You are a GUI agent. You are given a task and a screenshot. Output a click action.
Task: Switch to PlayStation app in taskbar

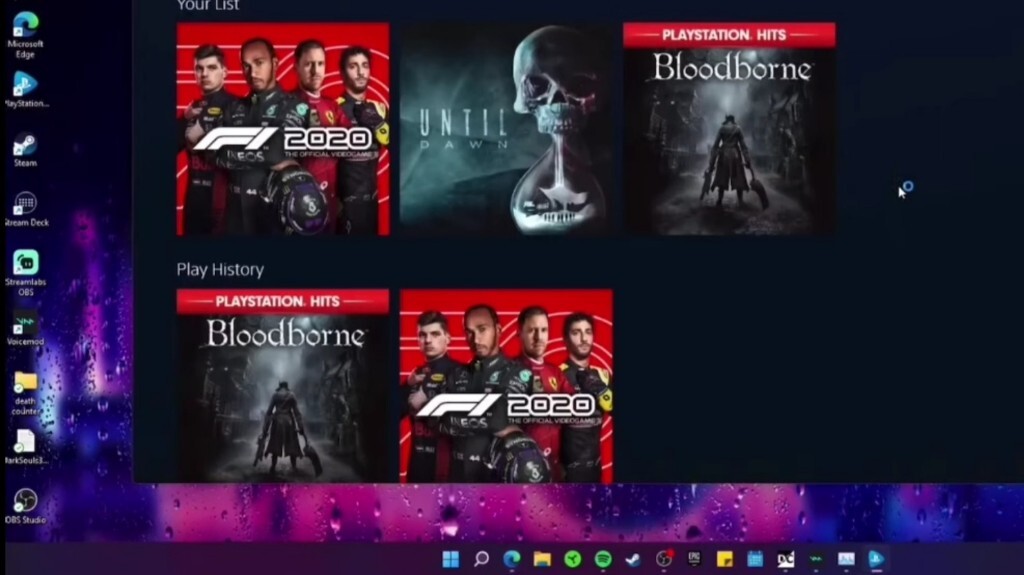point(876,559)
